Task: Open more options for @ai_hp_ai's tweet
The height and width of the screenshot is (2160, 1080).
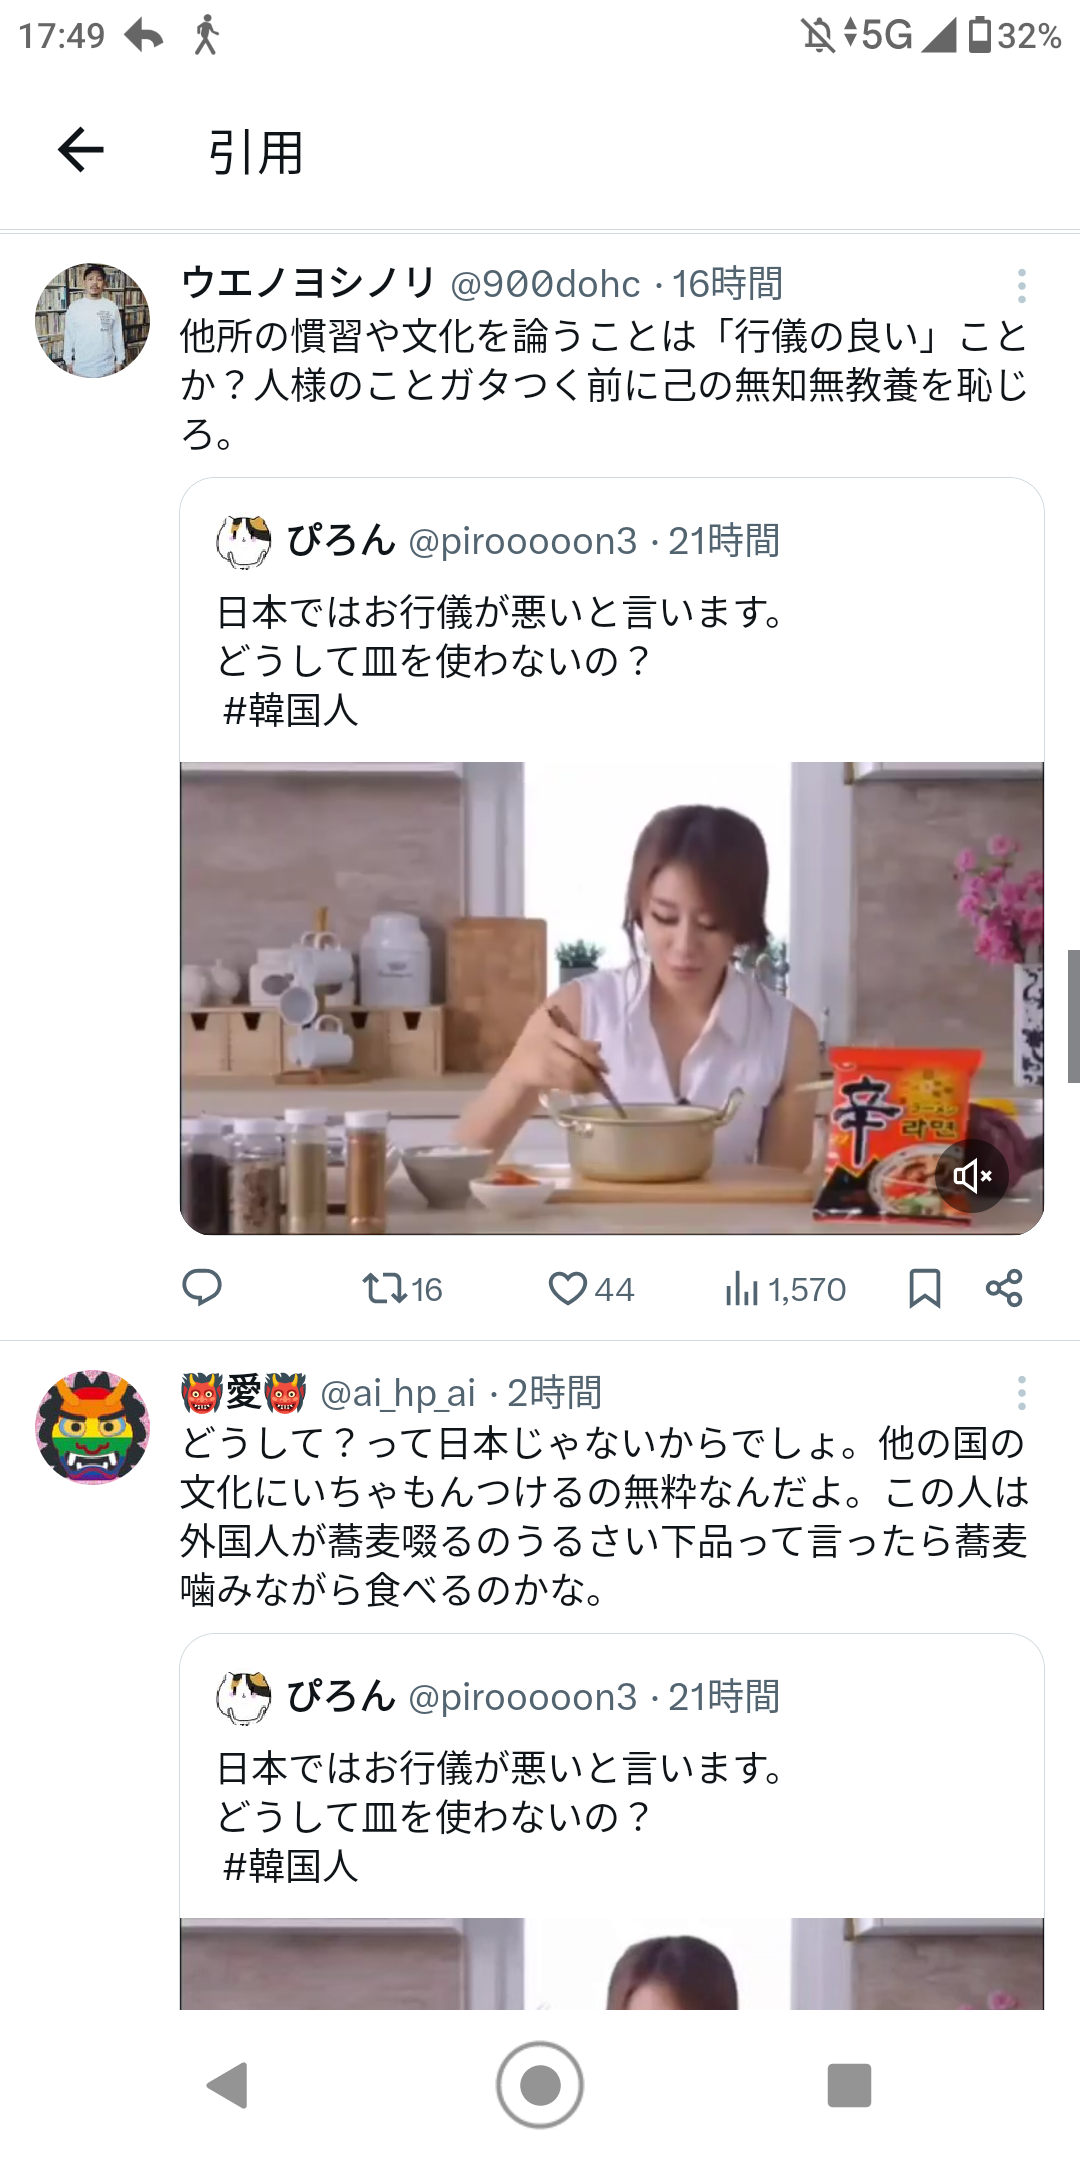Action: coord(1021,1393)
